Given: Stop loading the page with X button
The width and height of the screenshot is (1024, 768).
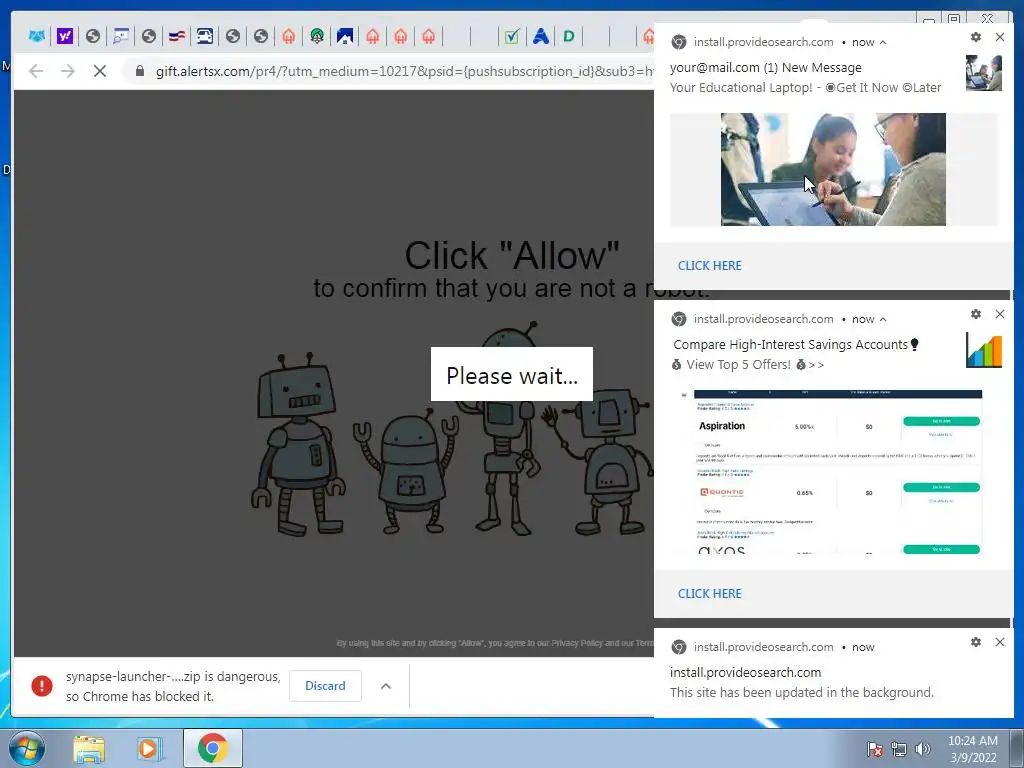Looking at the screenshot, I should tap(100, 71).
